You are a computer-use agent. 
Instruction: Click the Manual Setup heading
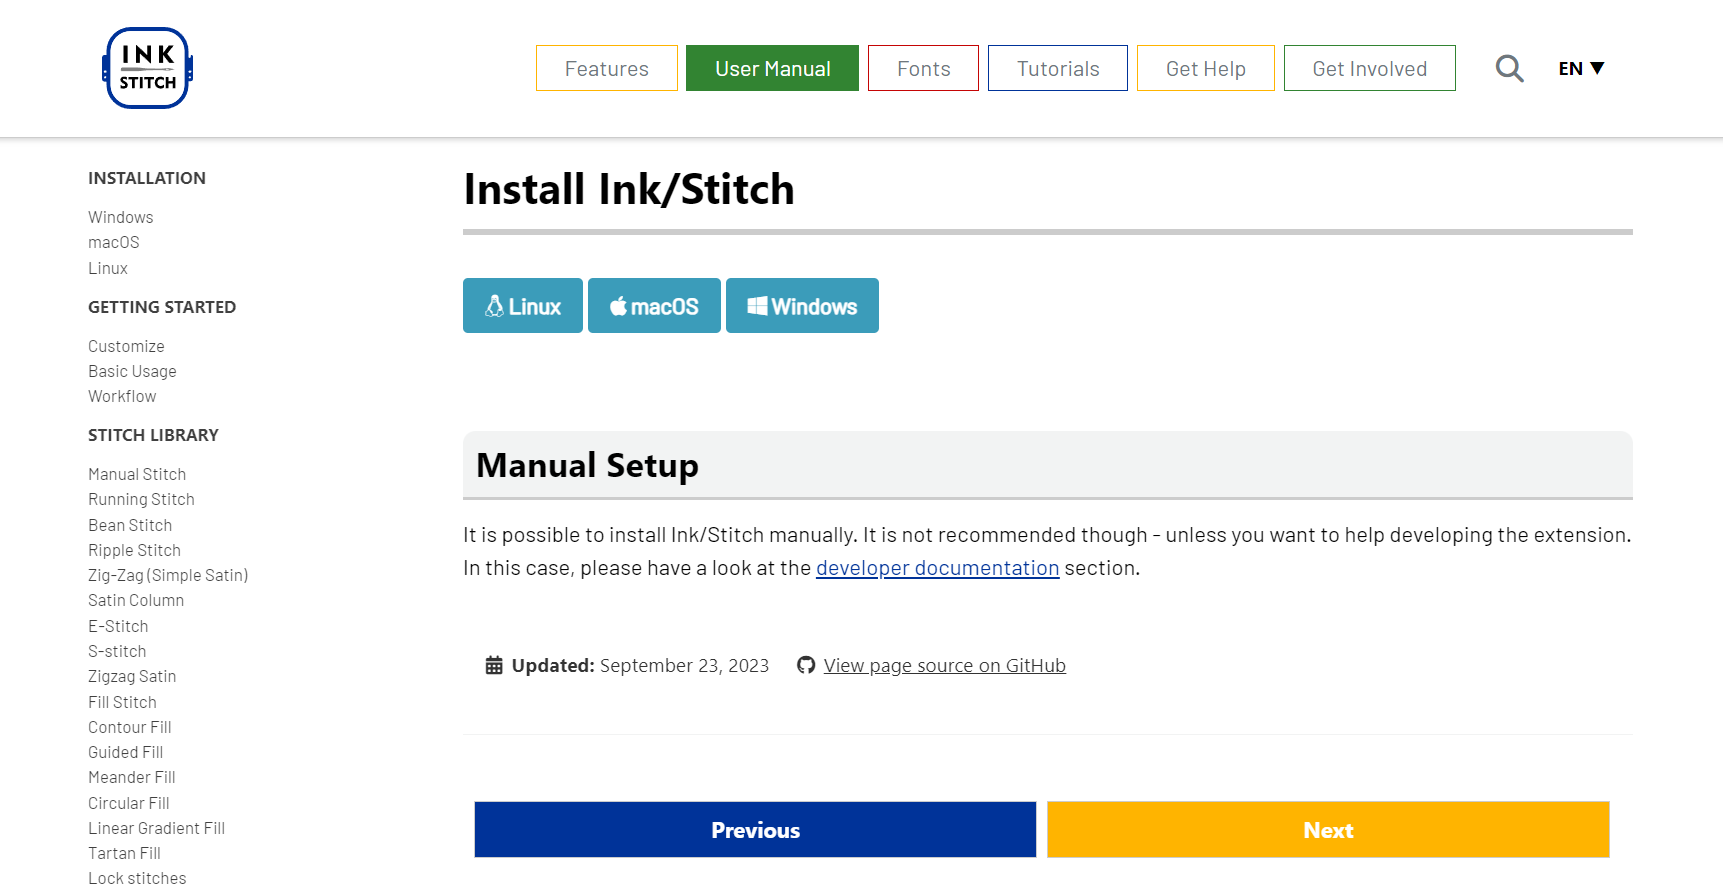(587, 466)
